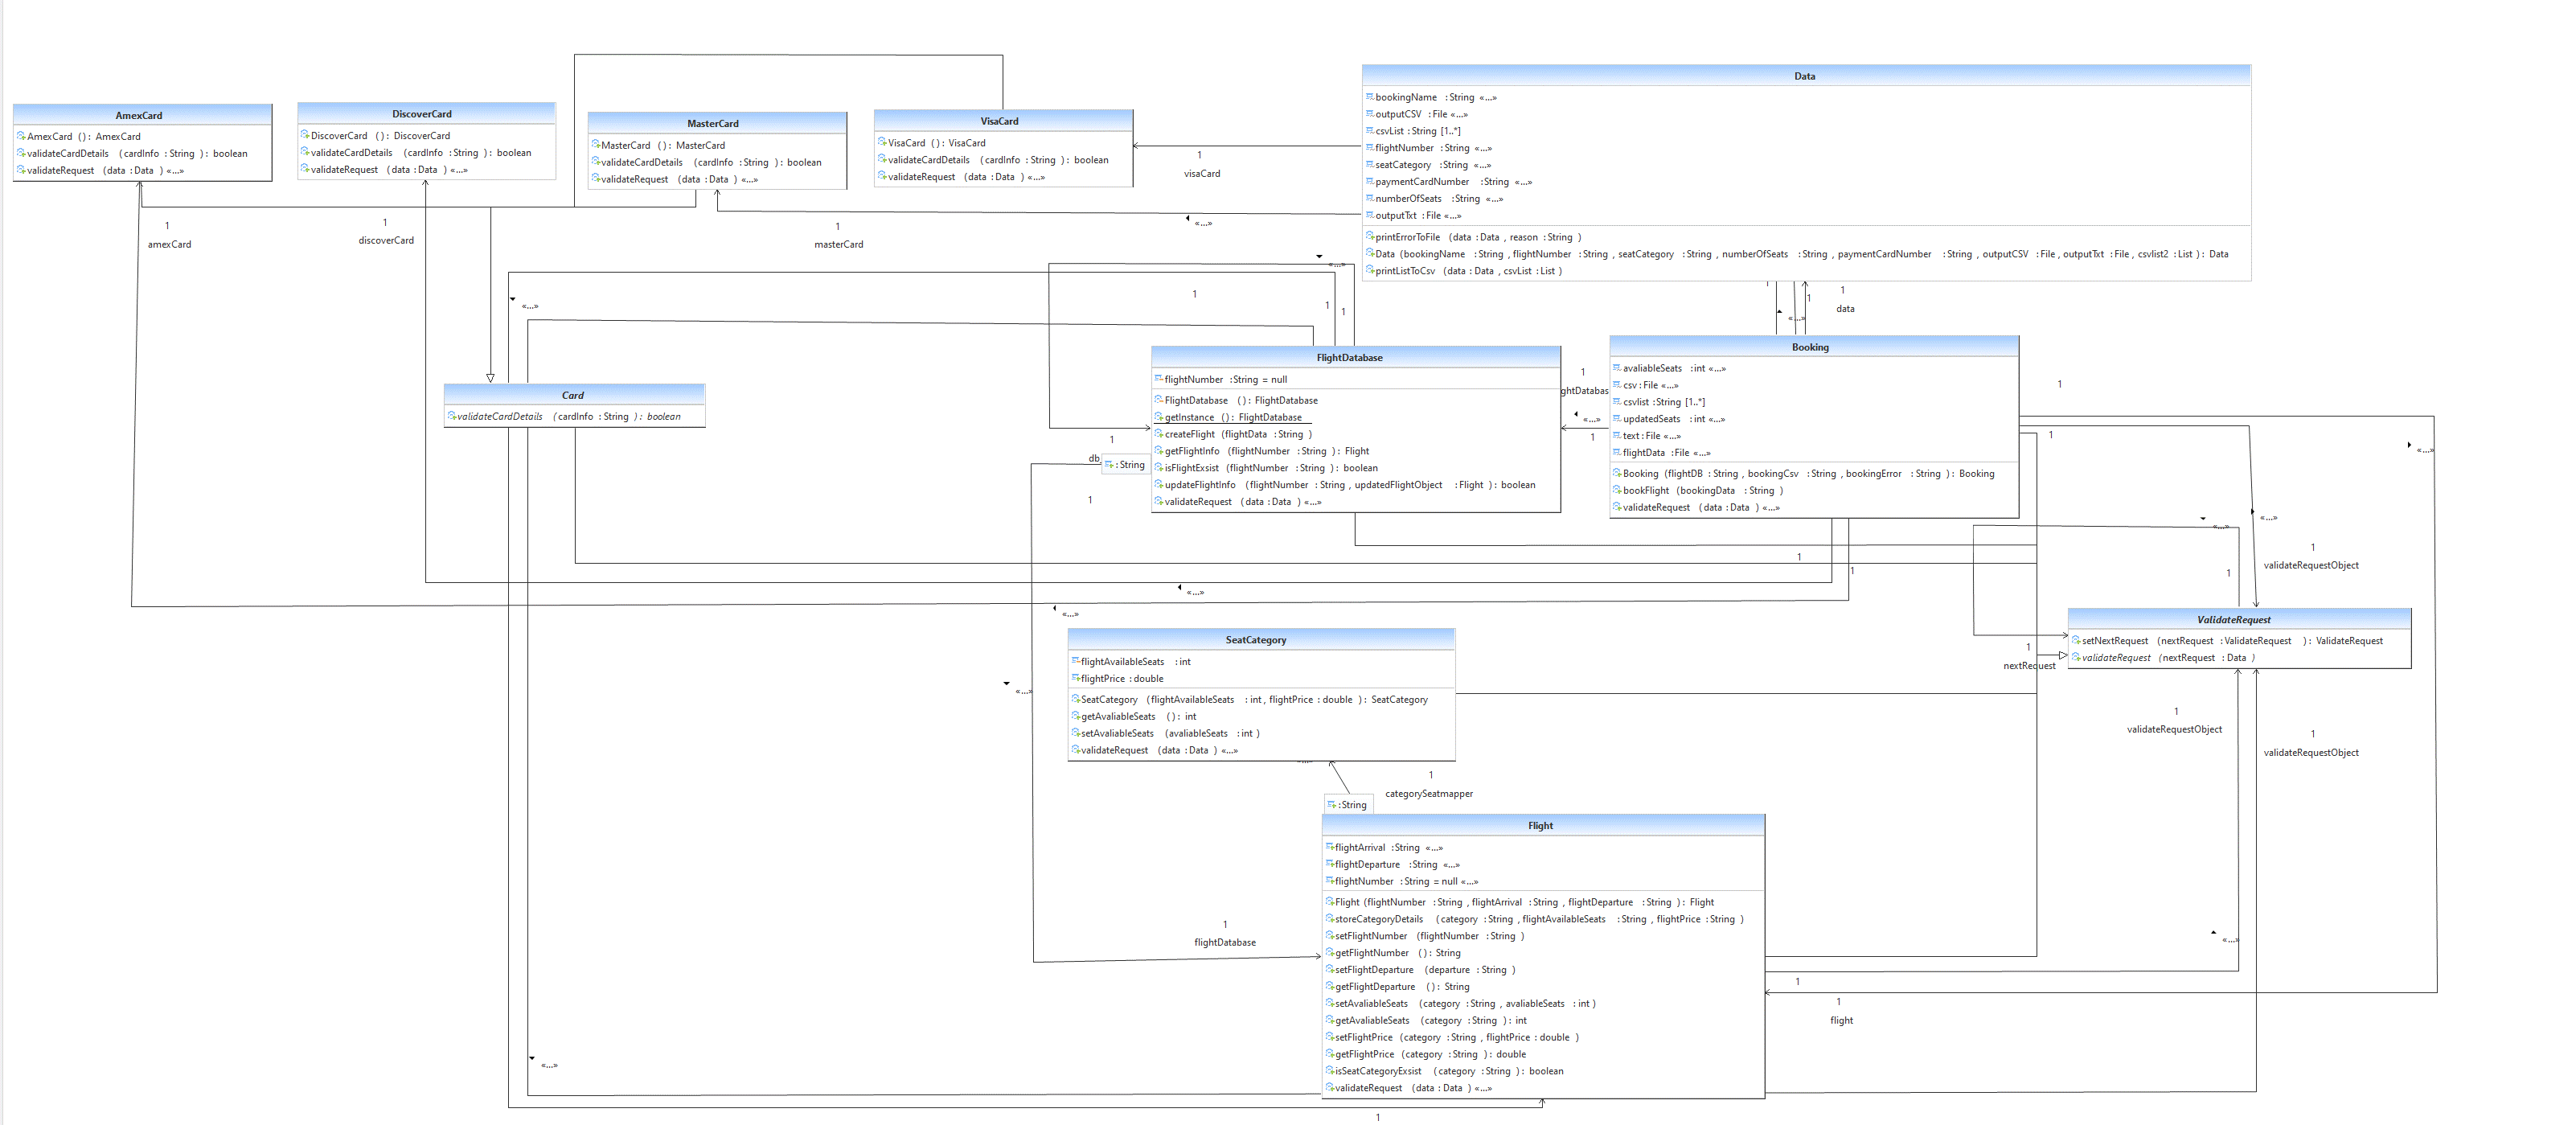
Task: Select getAvaliableSeats method in SeatCategory
Action: coord(1134,716)
